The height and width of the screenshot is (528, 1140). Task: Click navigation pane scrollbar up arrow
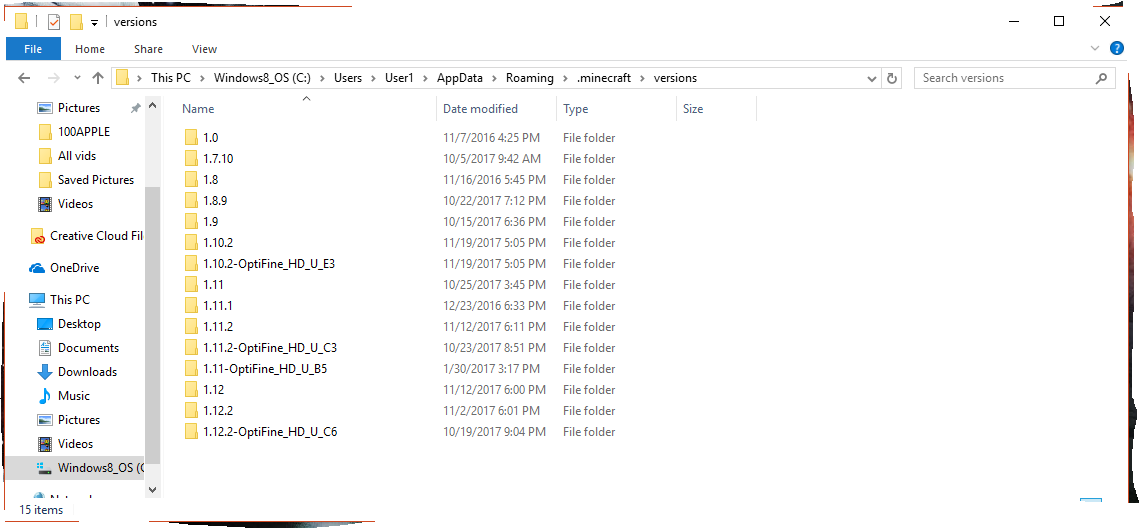[x=152, y=106]
